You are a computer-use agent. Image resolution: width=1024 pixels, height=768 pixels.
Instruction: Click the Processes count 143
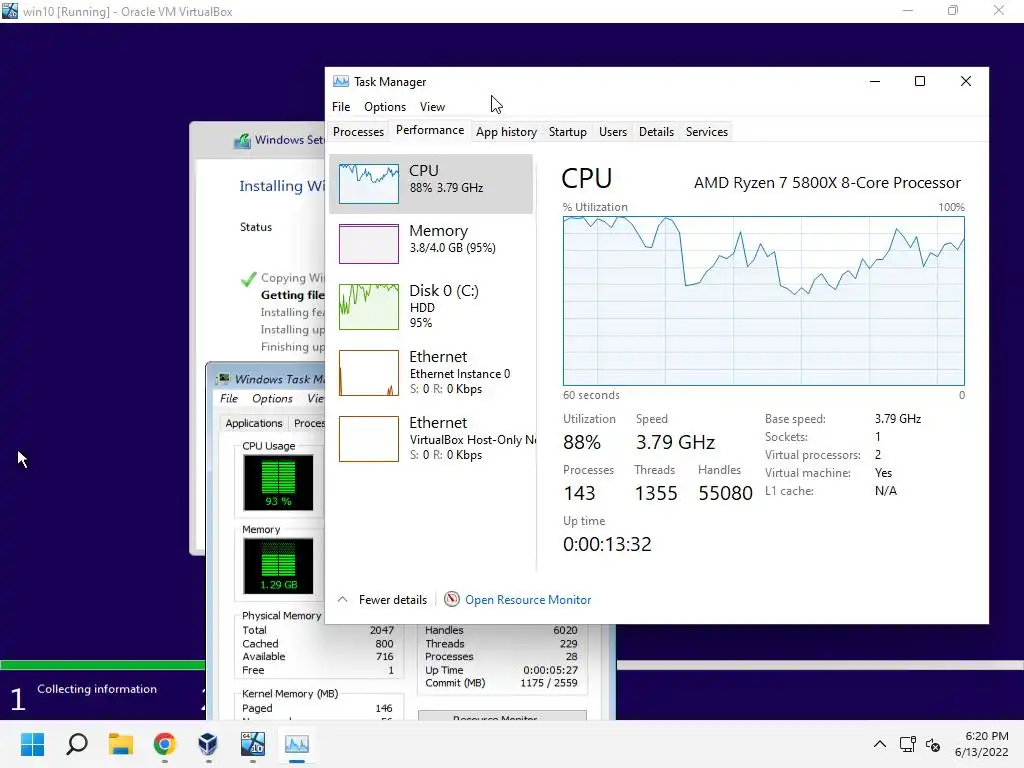[579, 493]
